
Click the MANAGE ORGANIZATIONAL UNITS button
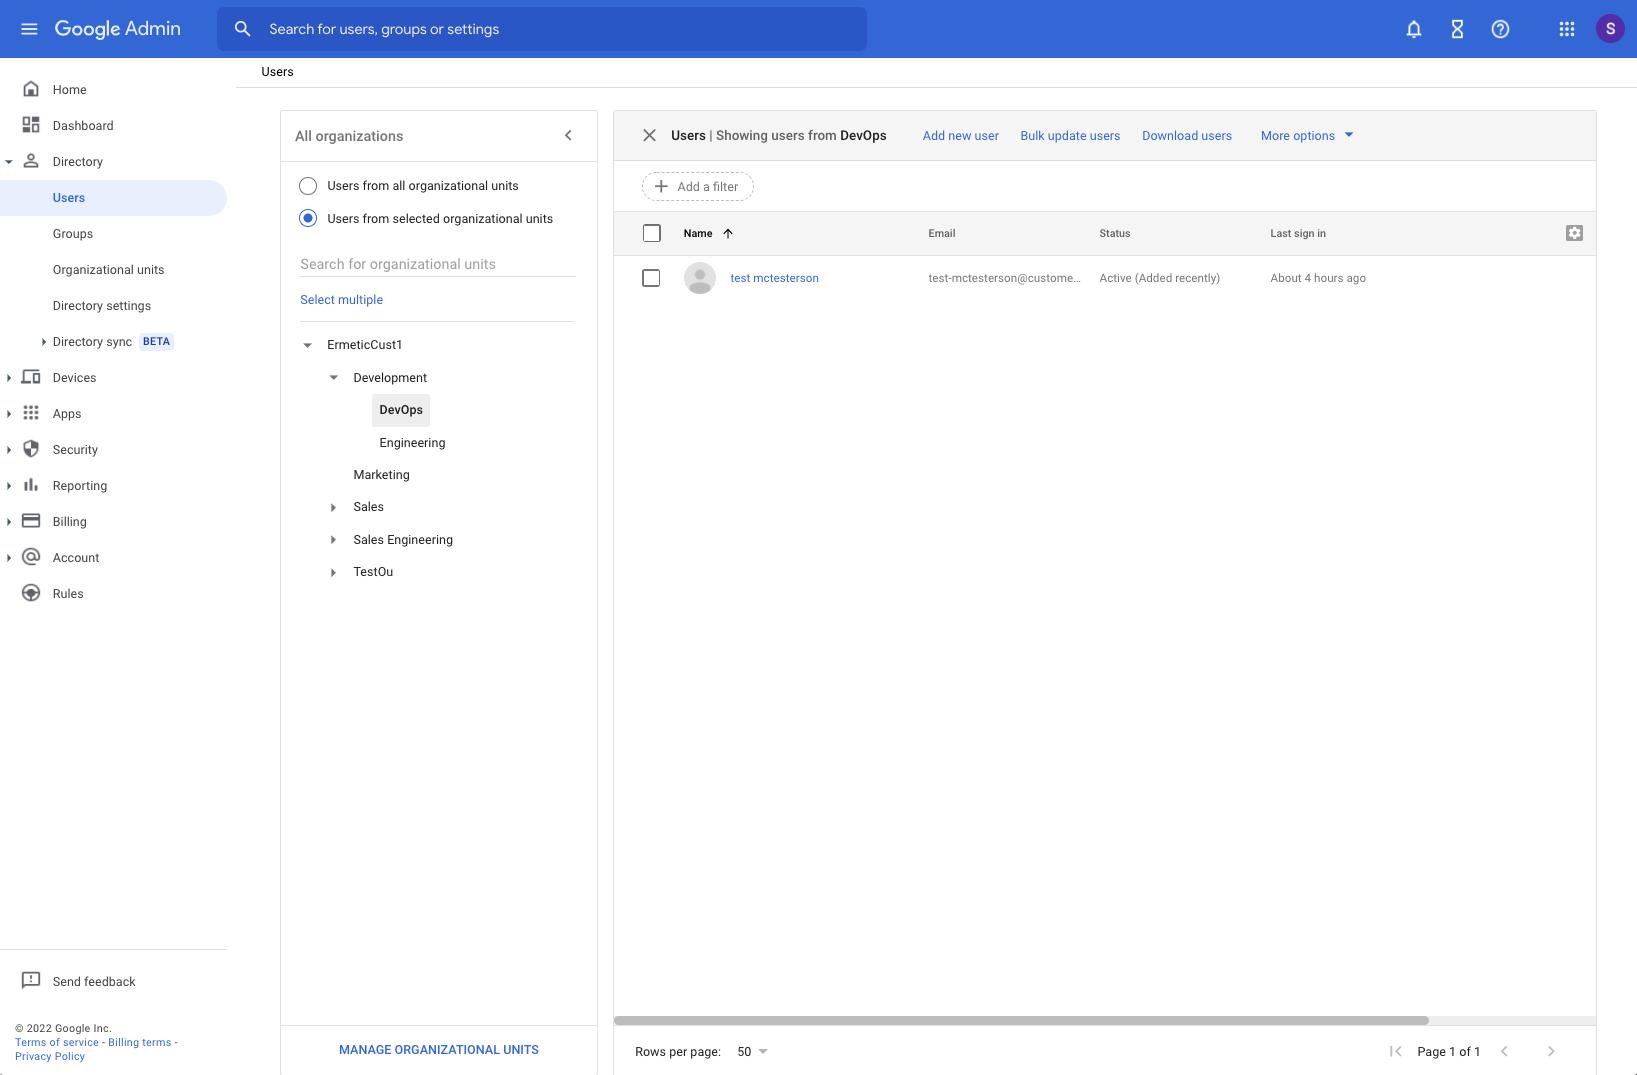(x=438, y=1049)
